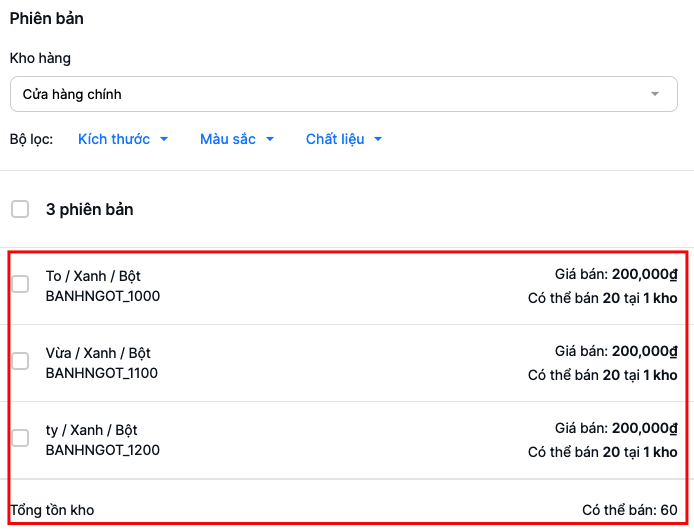Click the Cửa hàng chính dropdown arrow
This screenshot has width=694, height=531.
(655, 94)
